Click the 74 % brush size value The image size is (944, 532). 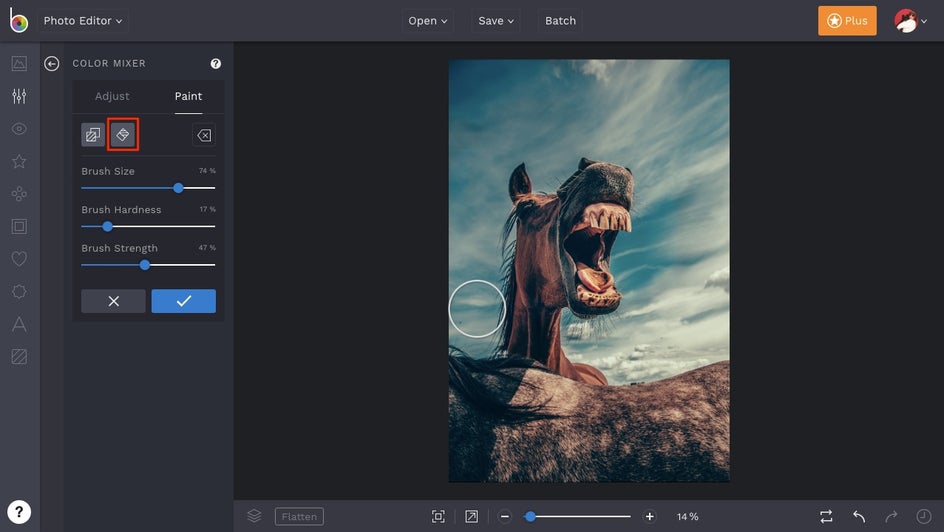point(207,171)
